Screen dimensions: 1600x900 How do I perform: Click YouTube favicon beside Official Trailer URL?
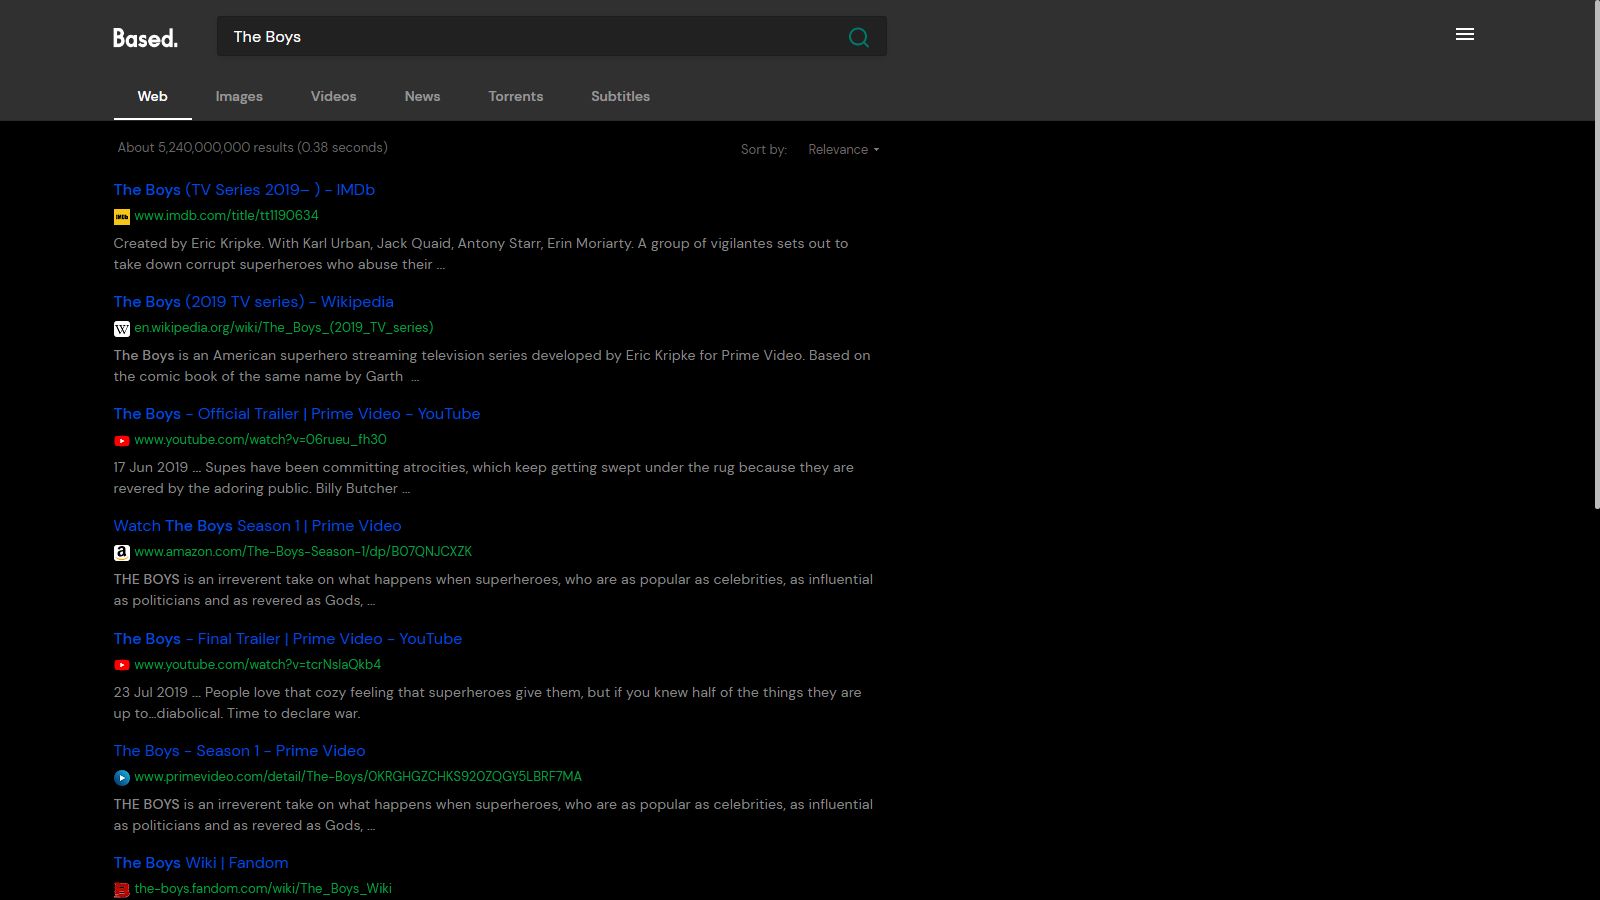(x=122, y=441)
